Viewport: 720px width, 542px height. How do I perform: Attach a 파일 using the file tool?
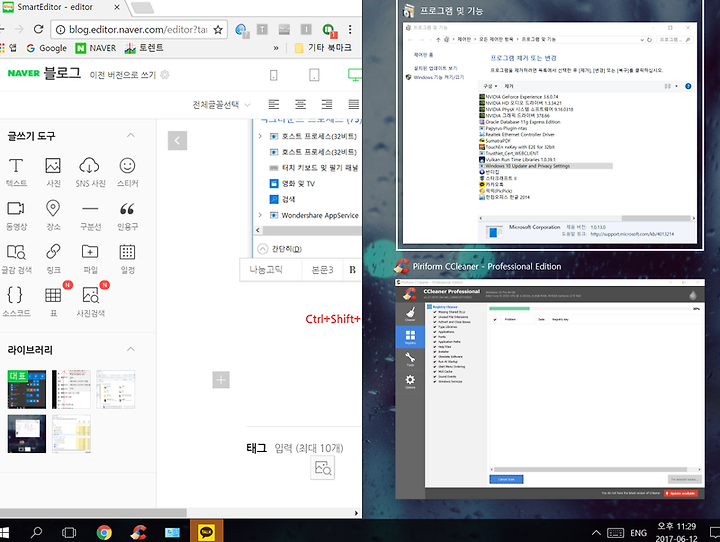tap(90, 259)
